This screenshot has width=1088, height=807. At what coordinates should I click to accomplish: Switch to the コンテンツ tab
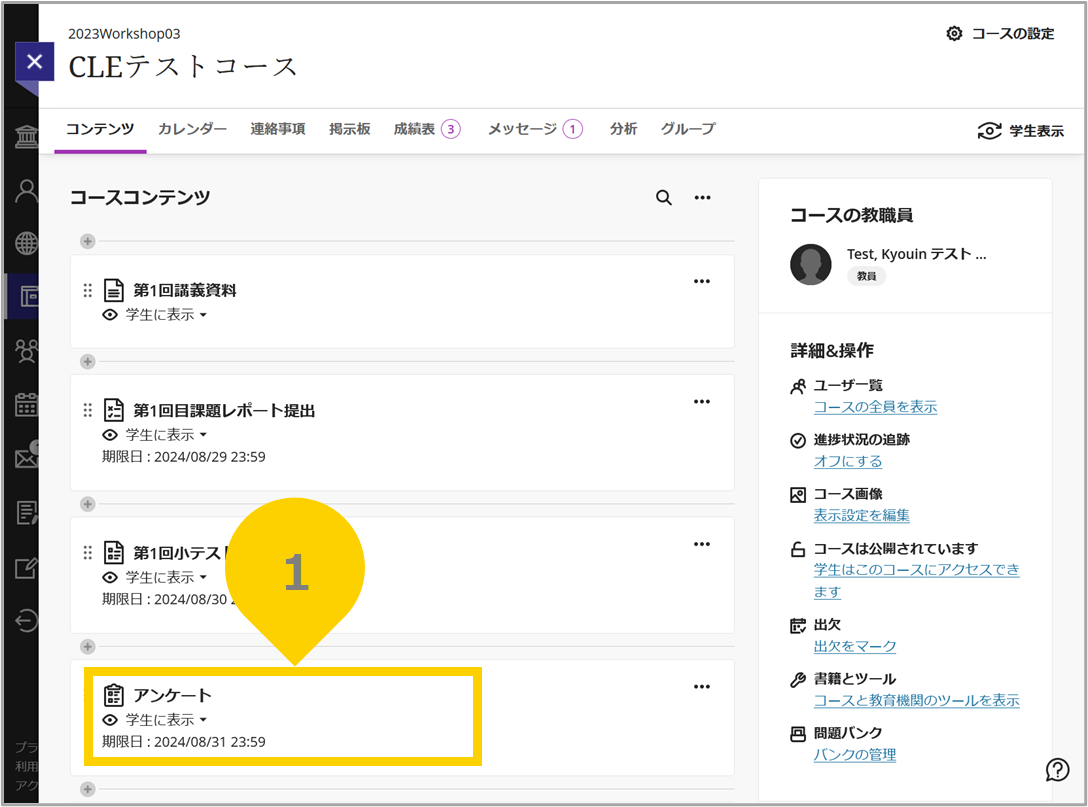point(100,129)
